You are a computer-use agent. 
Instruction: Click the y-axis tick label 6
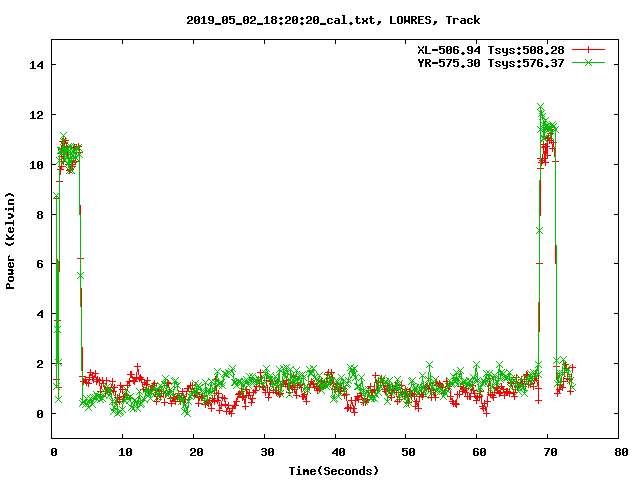(40, 264)
